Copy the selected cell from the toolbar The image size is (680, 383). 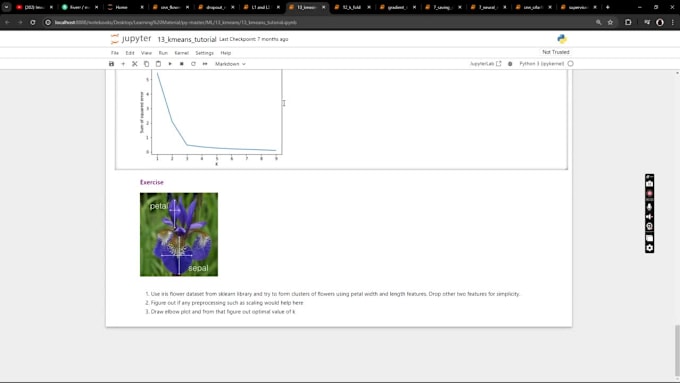coord(147,64)
